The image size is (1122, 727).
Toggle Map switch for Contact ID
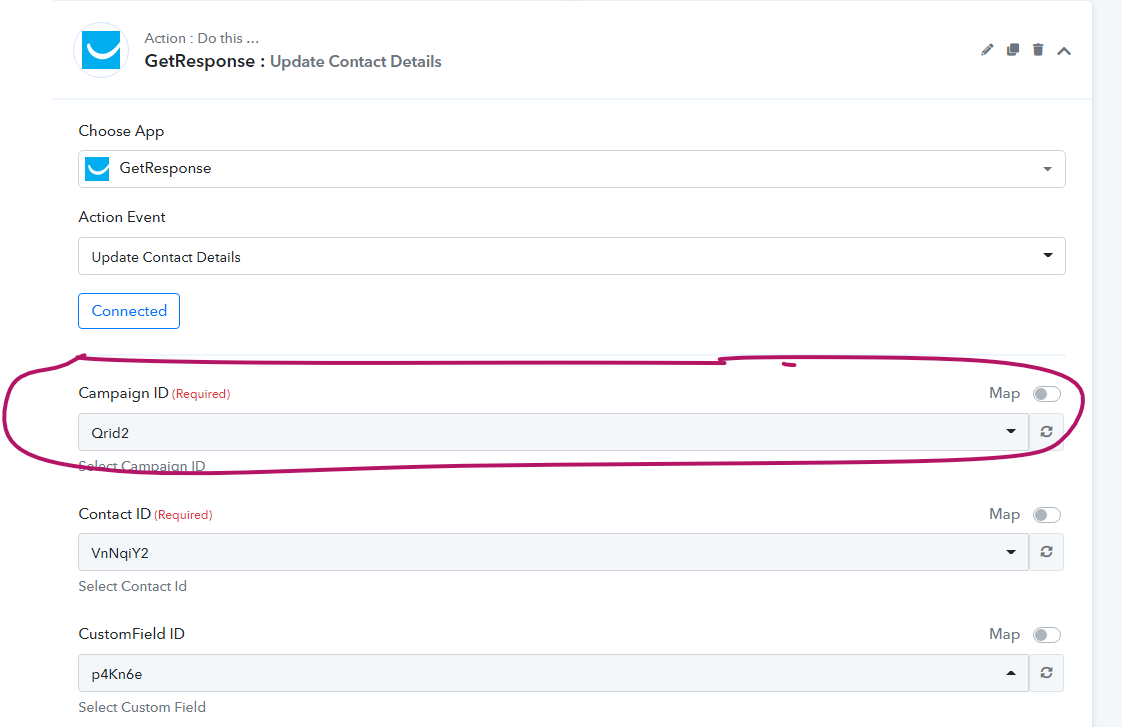(1047, 515)
